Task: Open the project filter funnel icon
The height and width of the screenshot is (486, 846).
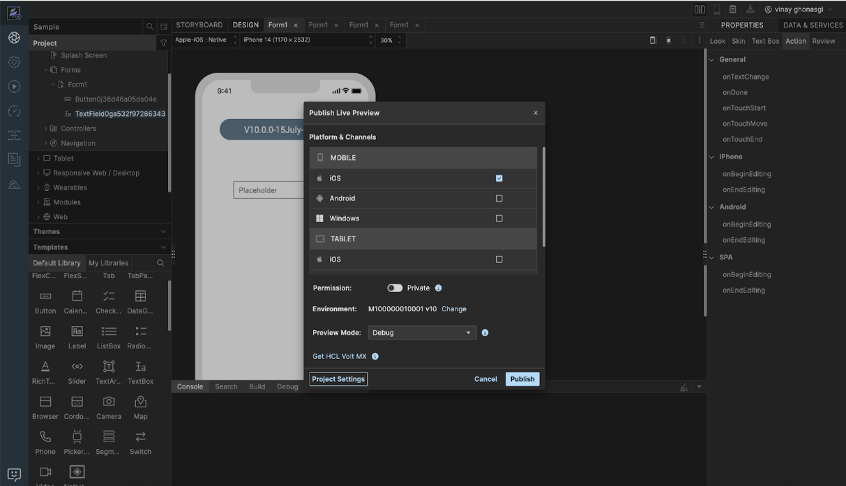Action: (163, 44)
